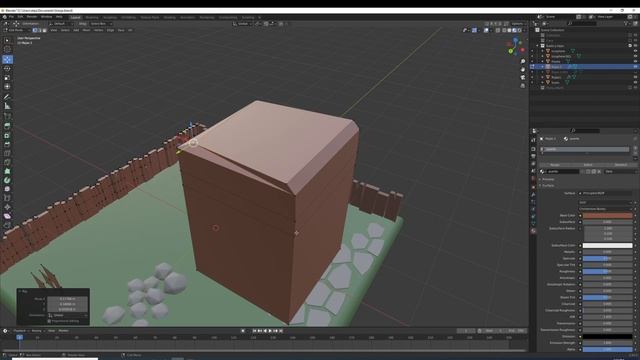Select the Measure tool
The image size is (640, 360).
pos(7,106)
